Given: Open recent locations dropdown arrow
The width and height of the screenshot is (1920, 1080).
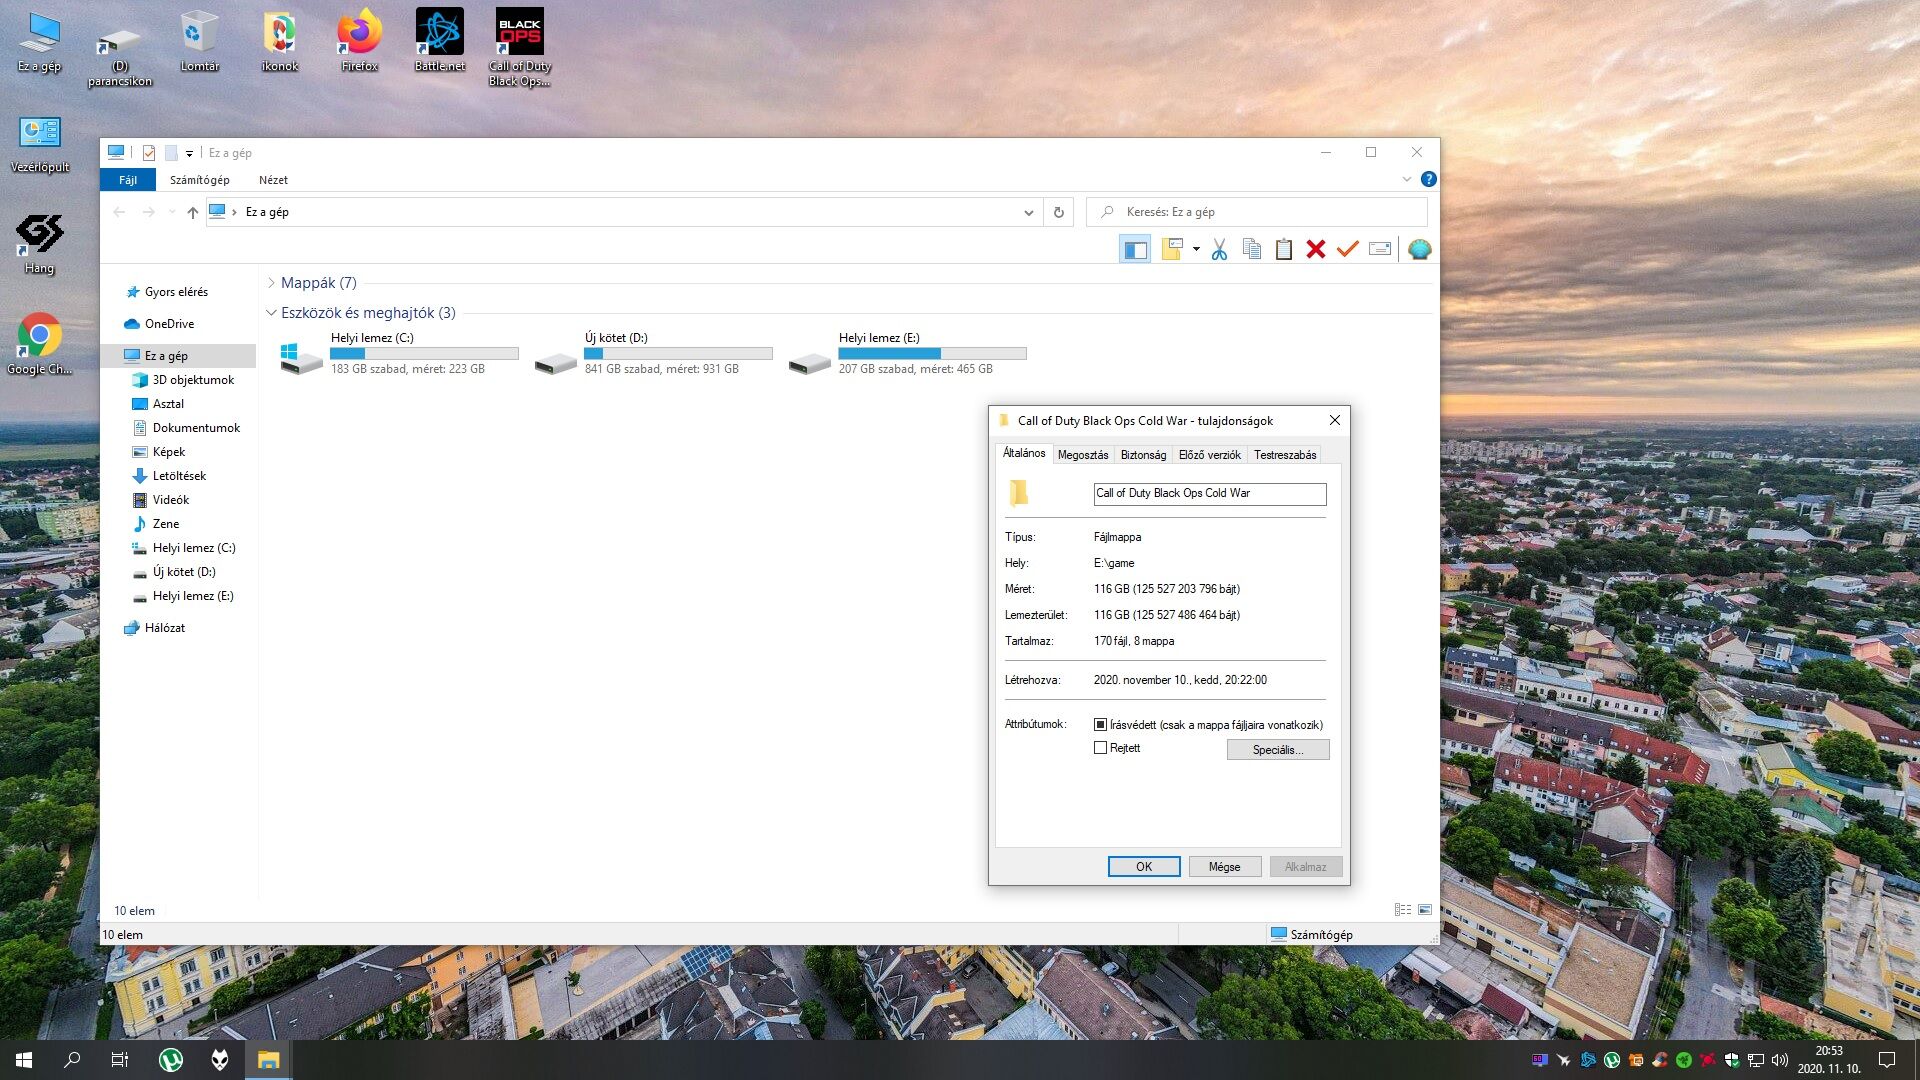Looking at the screenshot, I should 172,212.
